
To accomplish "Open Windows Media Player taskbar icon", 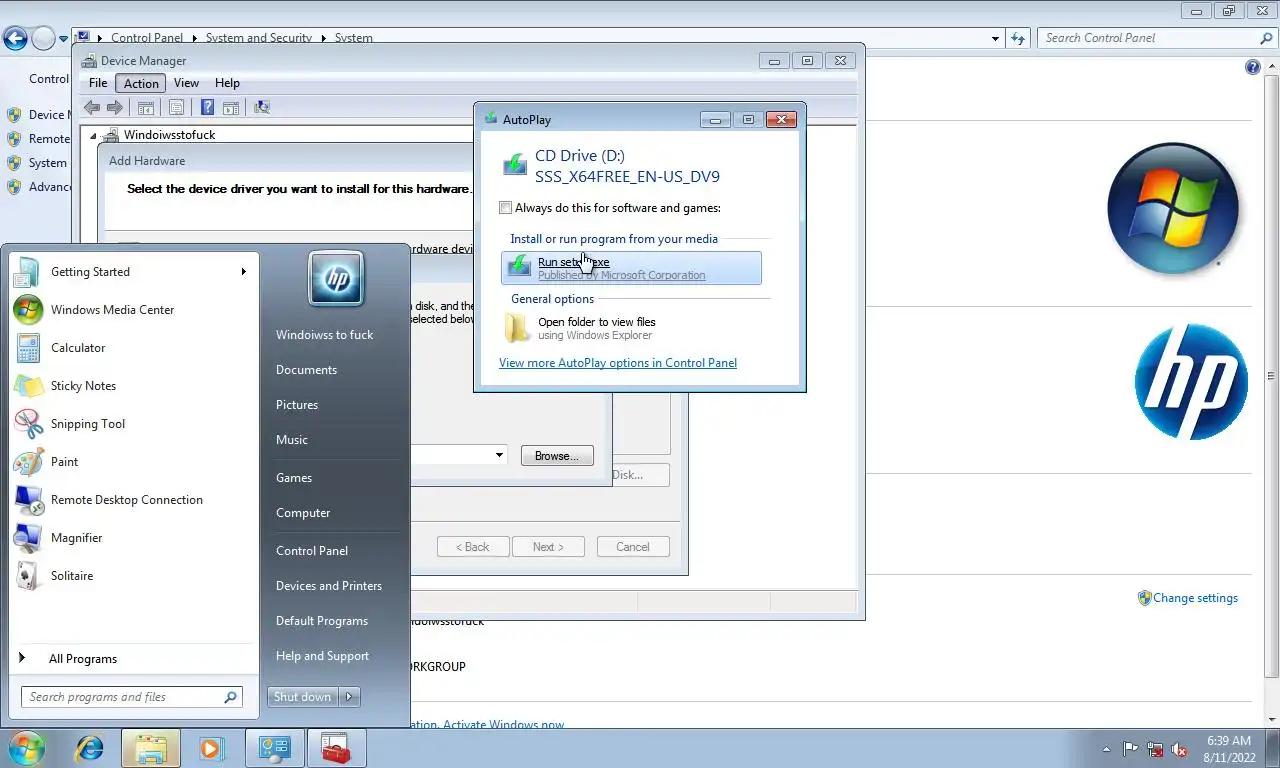I will click(x=211, y=748).
